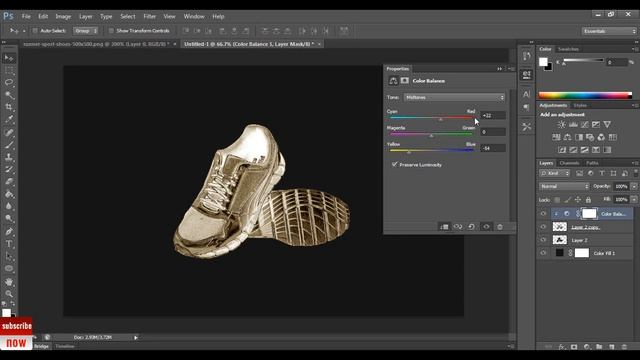Open the Window menu
The image size is (640, 360).
coord(193,16)
